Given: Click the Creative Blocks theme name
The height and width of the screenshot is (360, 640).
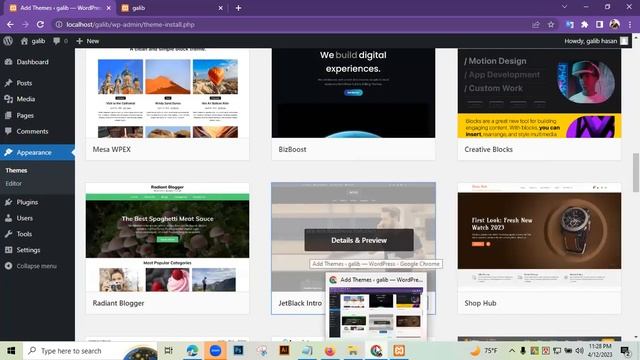Looking at the screenshot, I should pyautogui.click(x=488, y=149).
